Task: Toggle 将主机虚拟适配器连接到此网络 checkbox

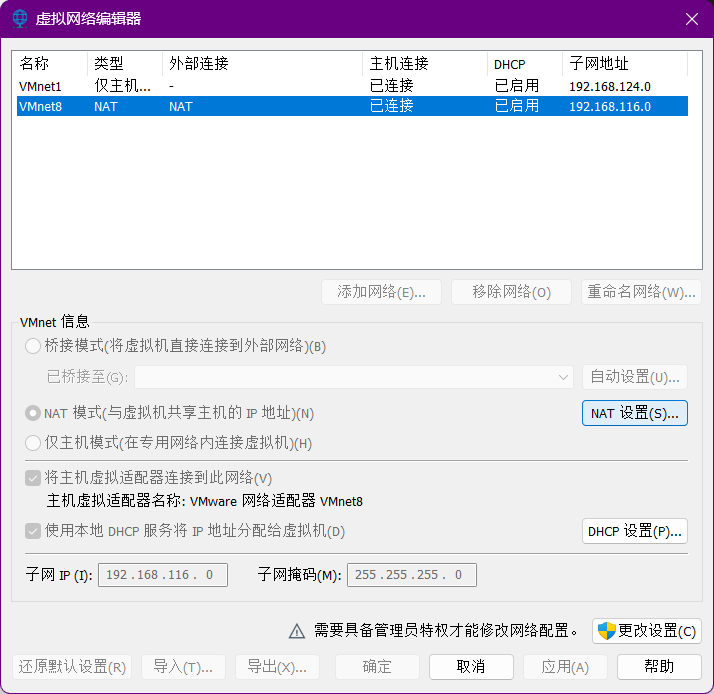Action: tap(33, 478)
